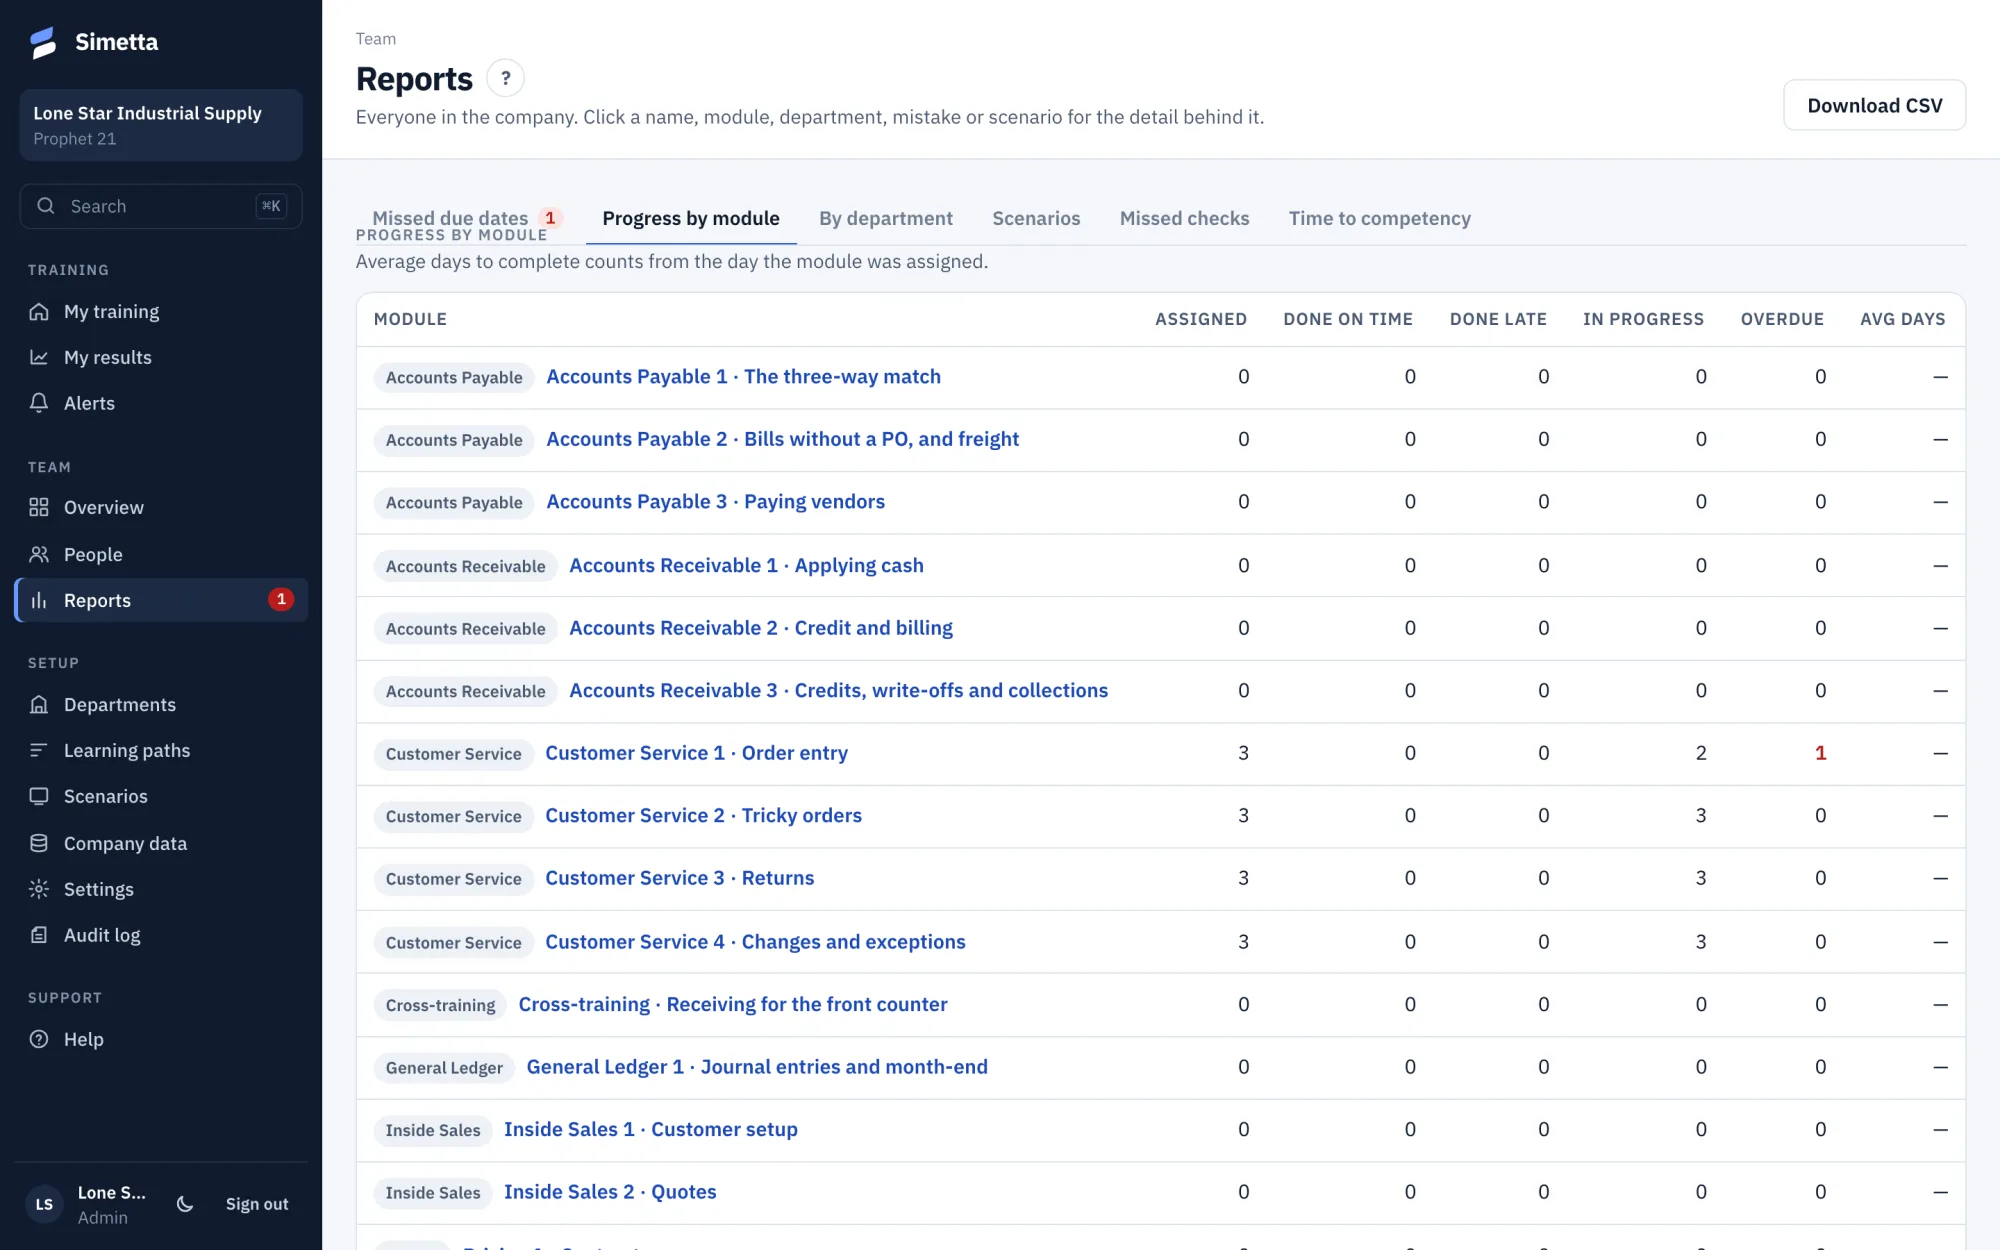This screenshot has width=2000, height=1250.
Task: Open Accounts Payable 1 three-way match module
Action: point(743,377)
